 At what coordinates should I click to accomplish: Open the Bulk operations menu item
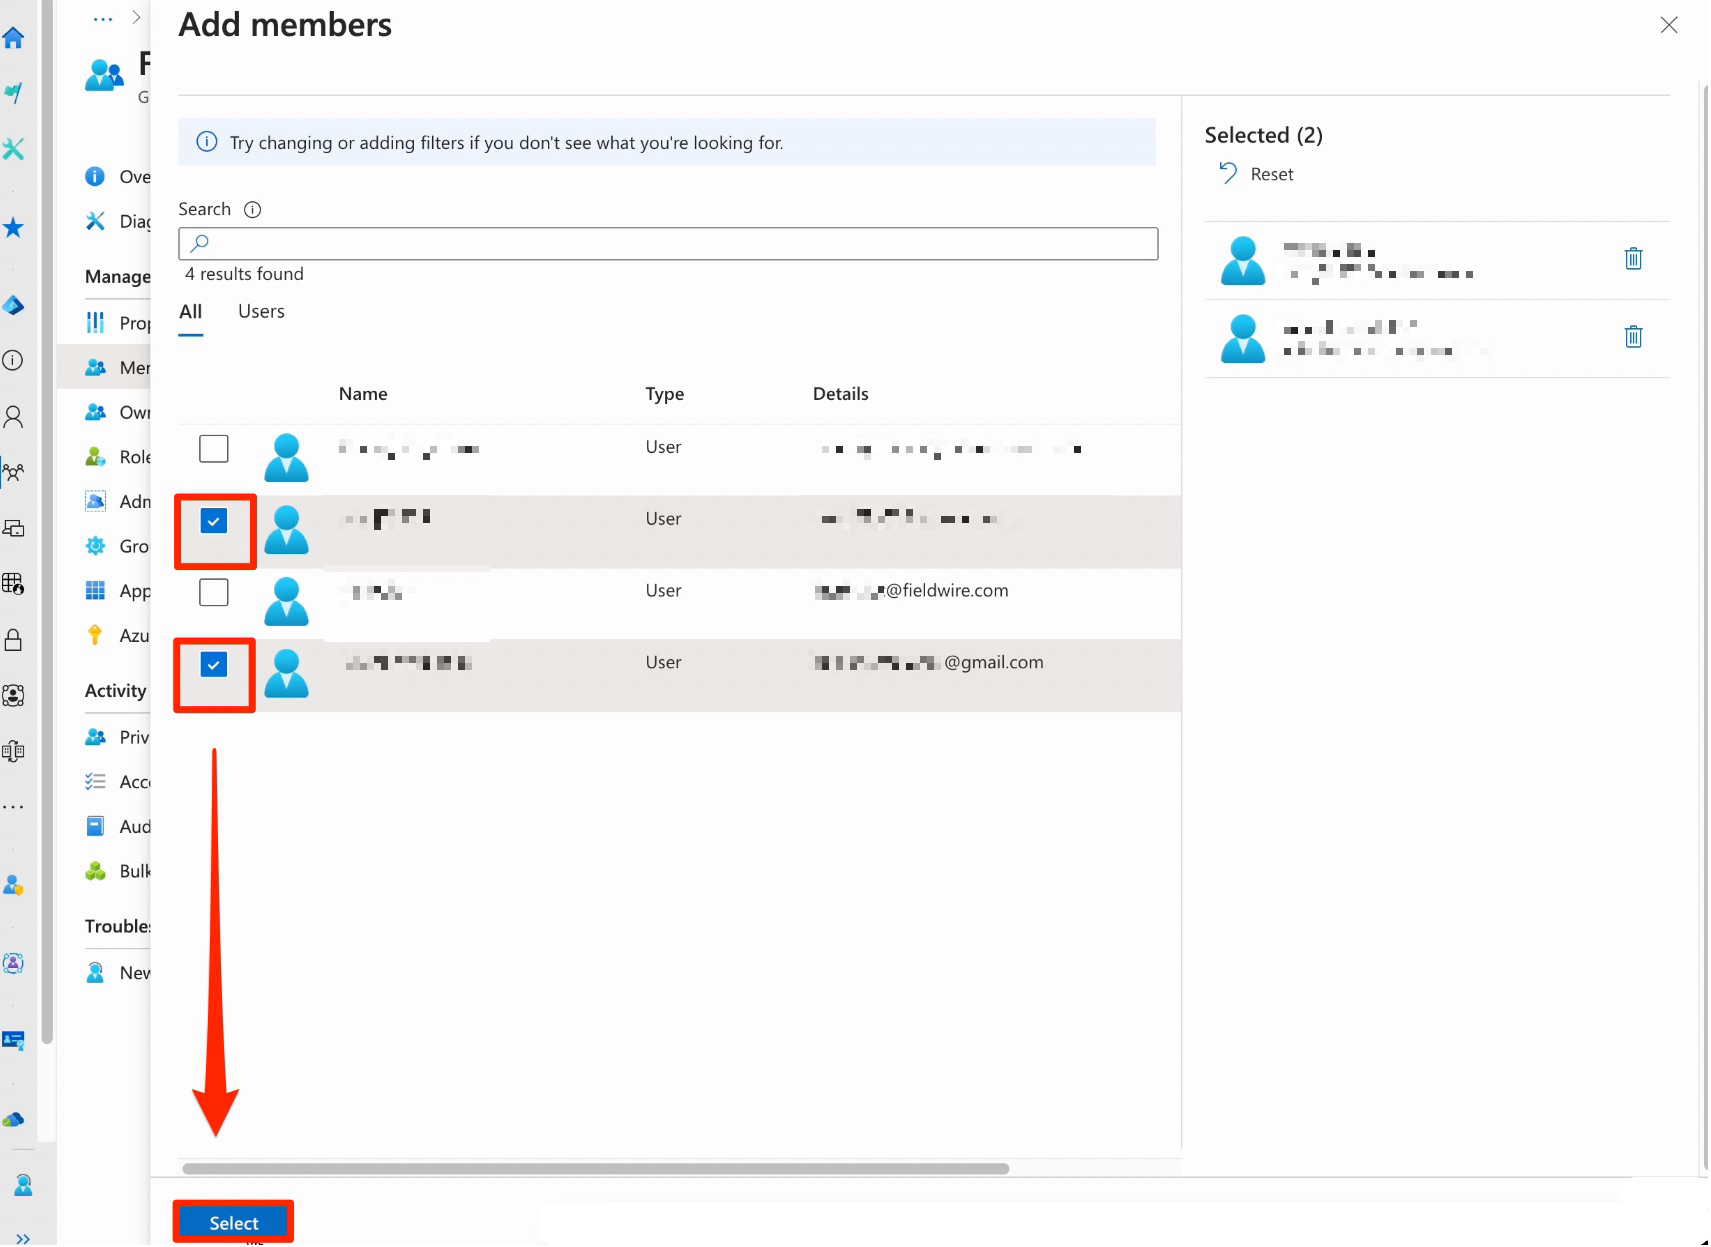click(117, 871)
